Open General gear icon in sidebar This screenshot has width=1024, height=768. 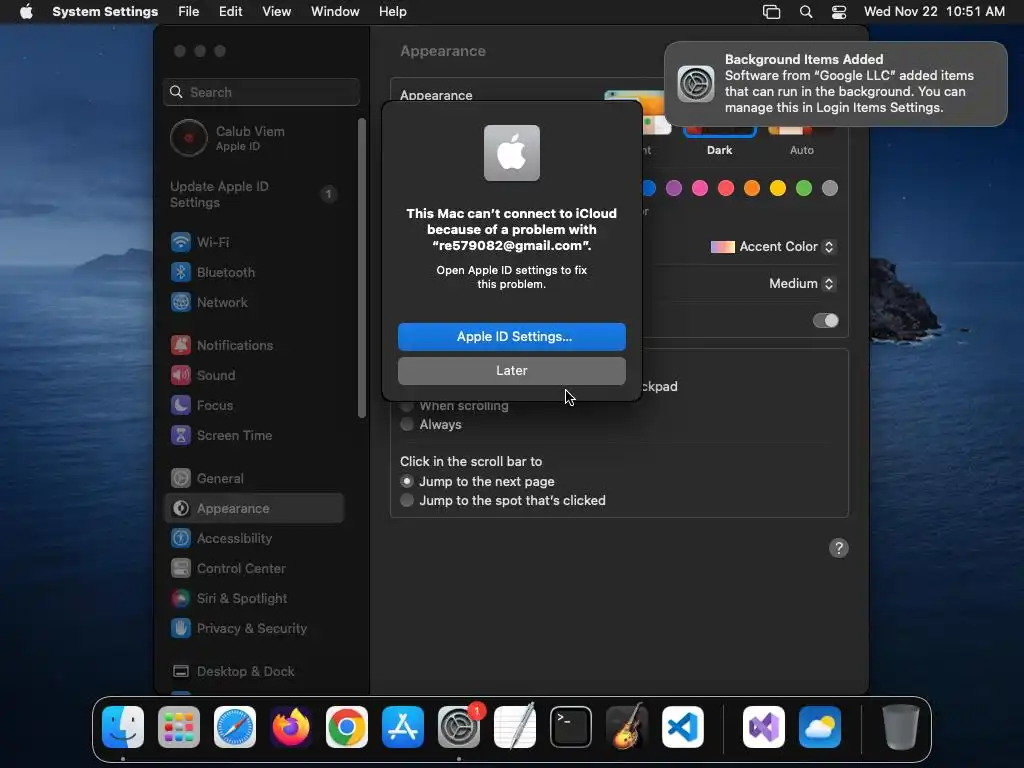[x=181, y=478]
